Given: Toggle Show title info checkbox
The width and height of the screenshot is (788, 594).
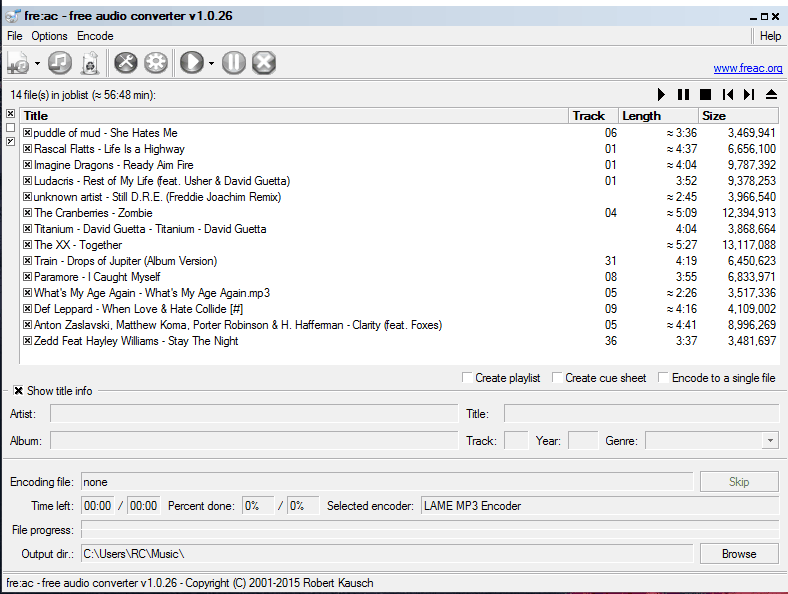Looking at the screenshot, I should click(x=19, y=390).
